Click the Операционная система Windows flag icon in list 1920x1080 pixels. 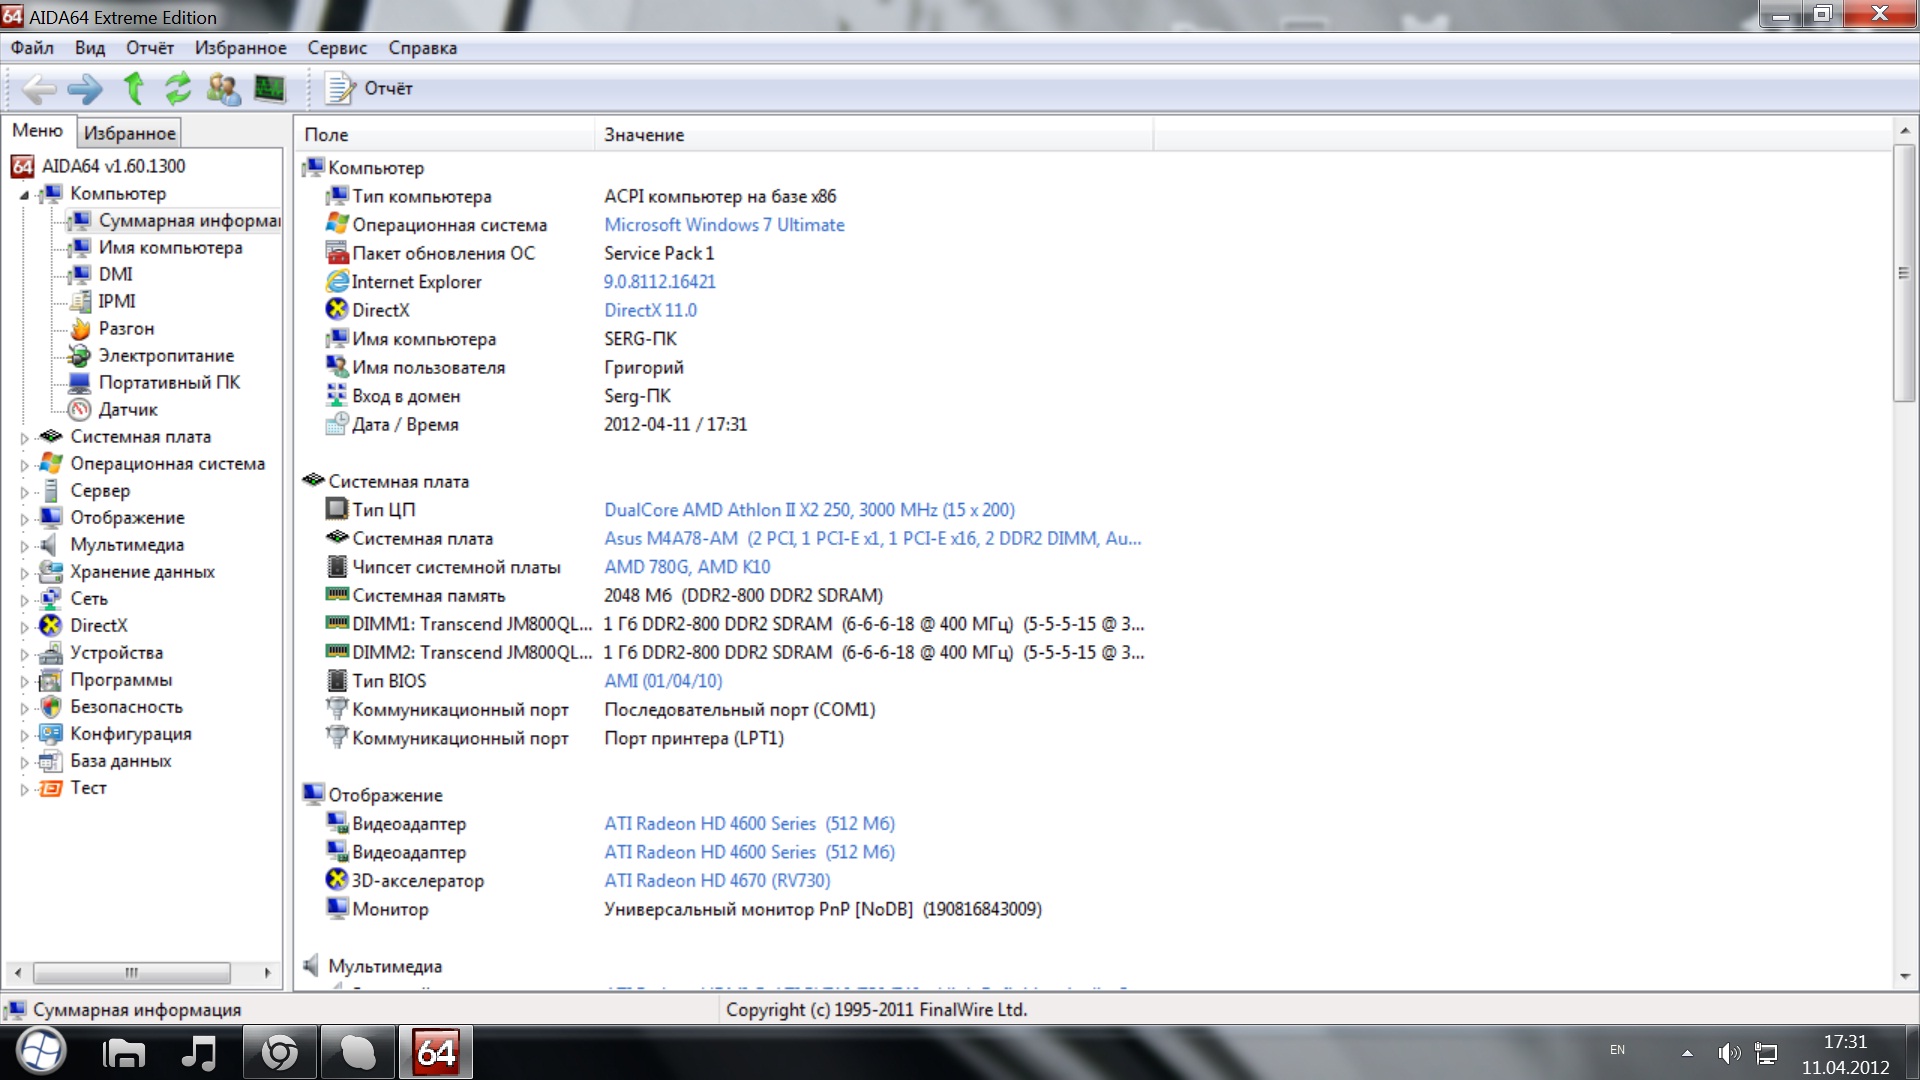click(337, 224)
